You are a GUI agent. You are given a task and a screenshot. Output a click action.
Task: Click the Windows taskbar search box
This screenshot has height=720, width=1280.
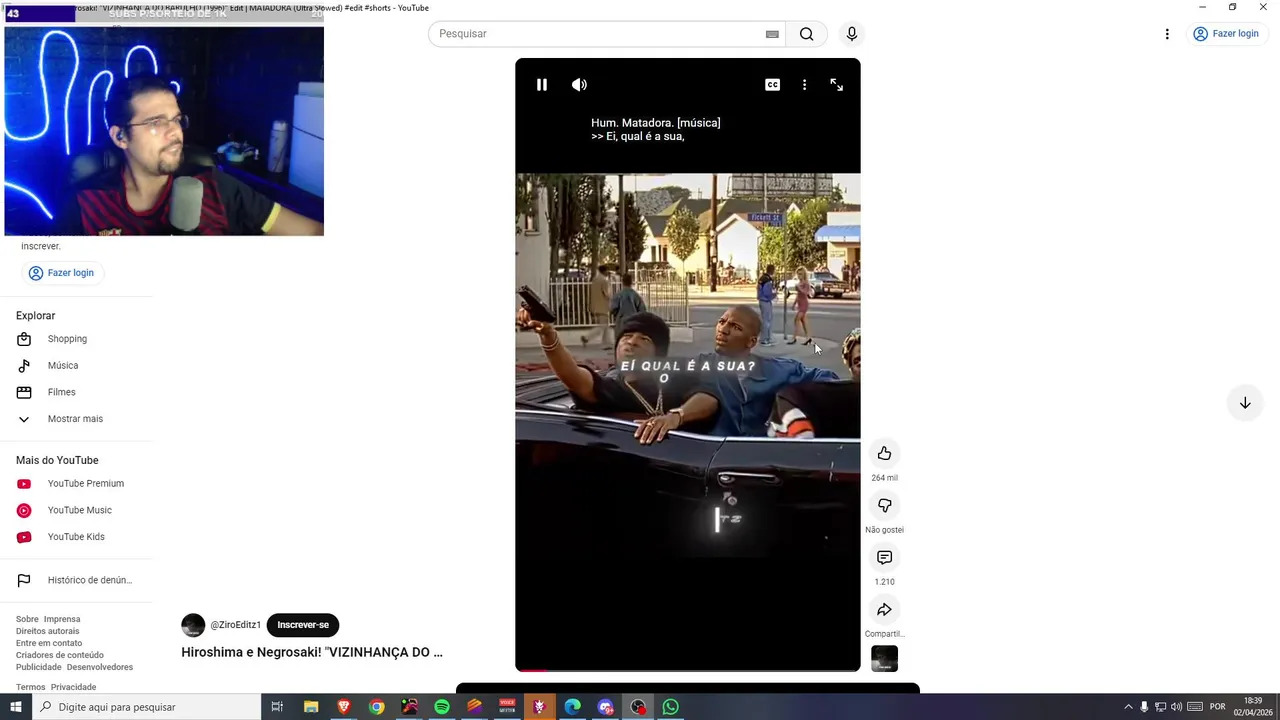click(x=146, y=707)
